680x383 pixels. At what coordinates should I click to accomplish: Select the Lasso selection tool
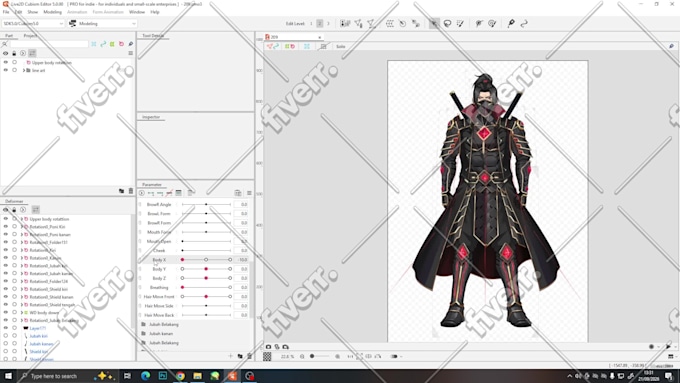[x=447, y=23]
